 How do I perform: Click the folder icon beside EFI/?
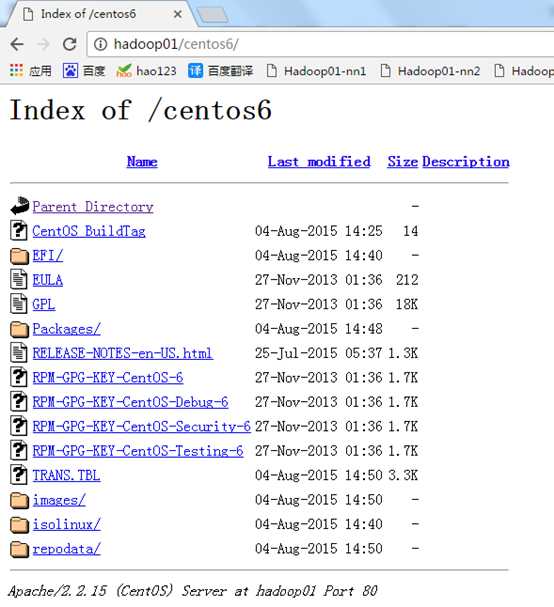[x=19, y=256]
